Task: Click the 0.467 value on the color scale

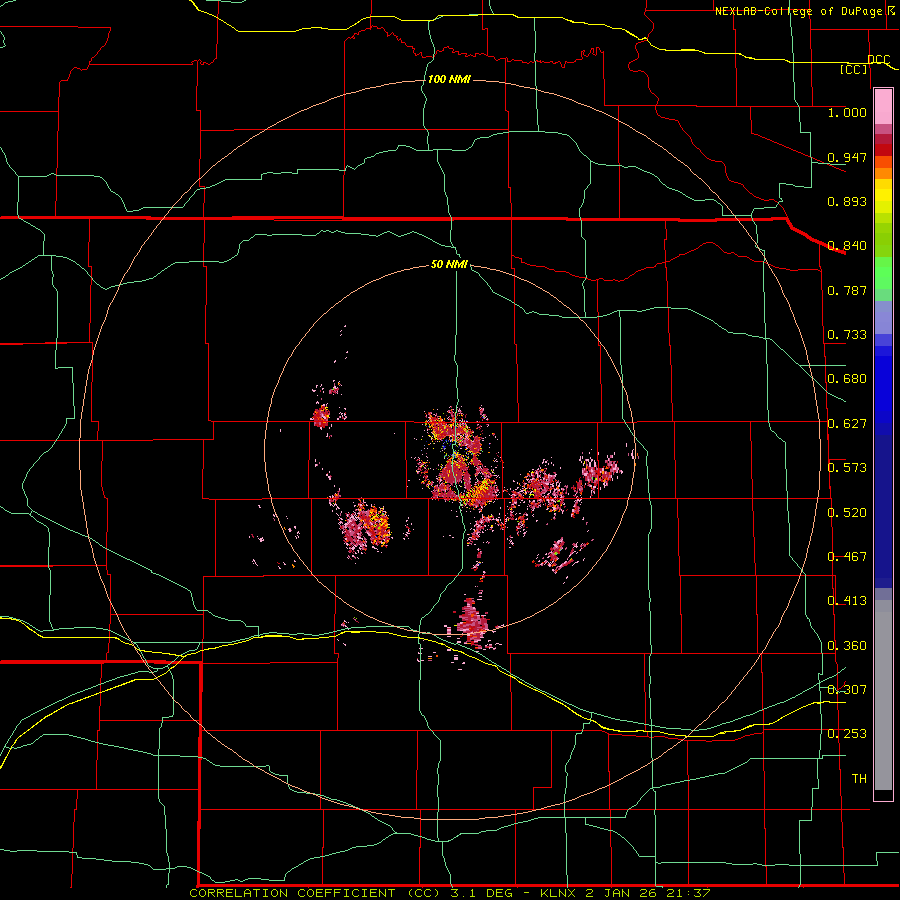Action: click(x=847, y=557)
